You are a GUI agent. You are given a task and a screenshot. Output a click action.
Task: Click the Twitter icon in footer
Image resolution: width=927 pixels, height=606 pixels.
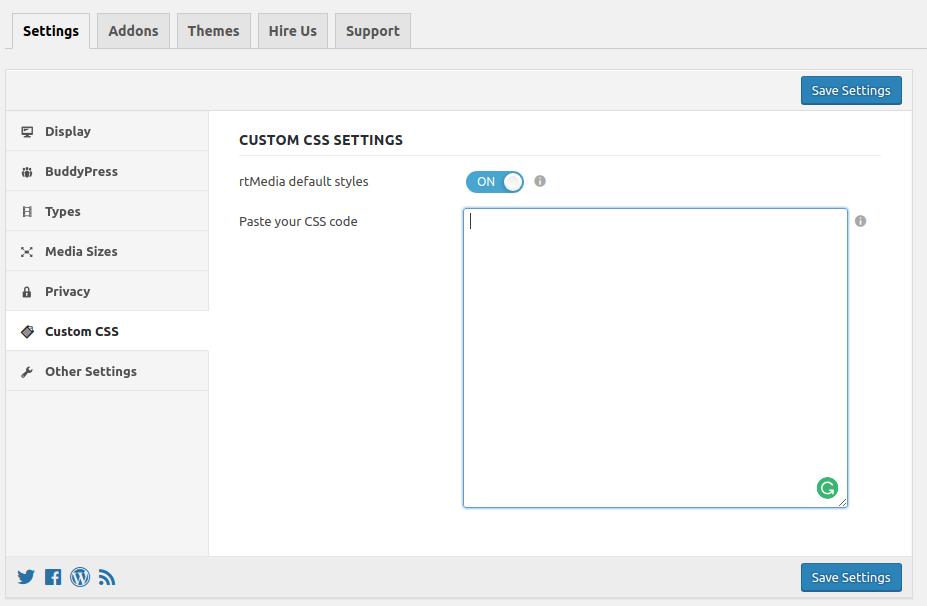tap(26, 577)
